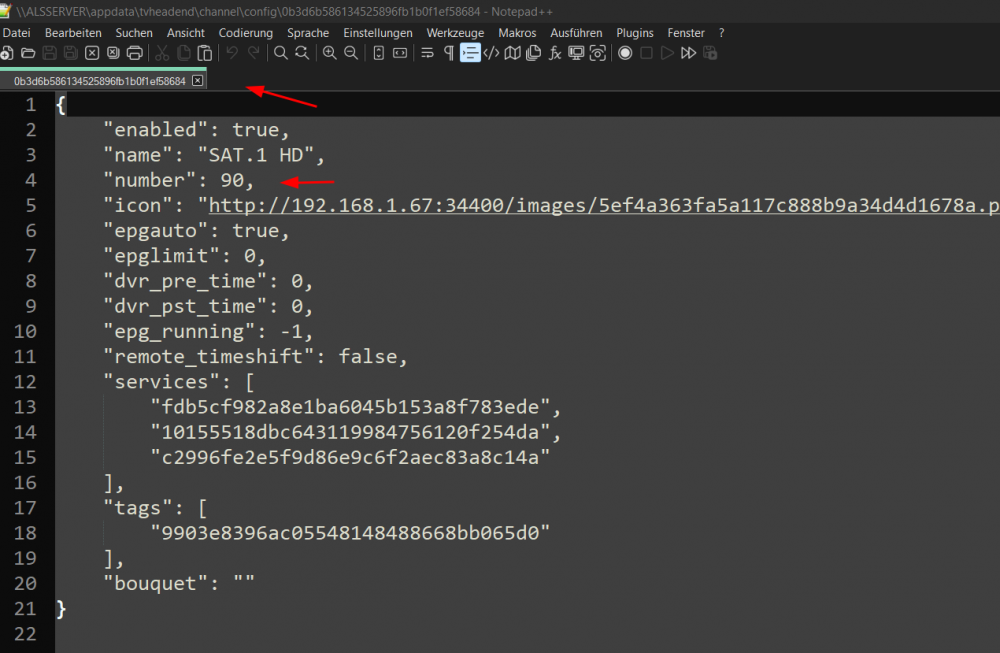The image size is (1000, 653).
Task: Open the Document Map icon
Action: point(513,53)
